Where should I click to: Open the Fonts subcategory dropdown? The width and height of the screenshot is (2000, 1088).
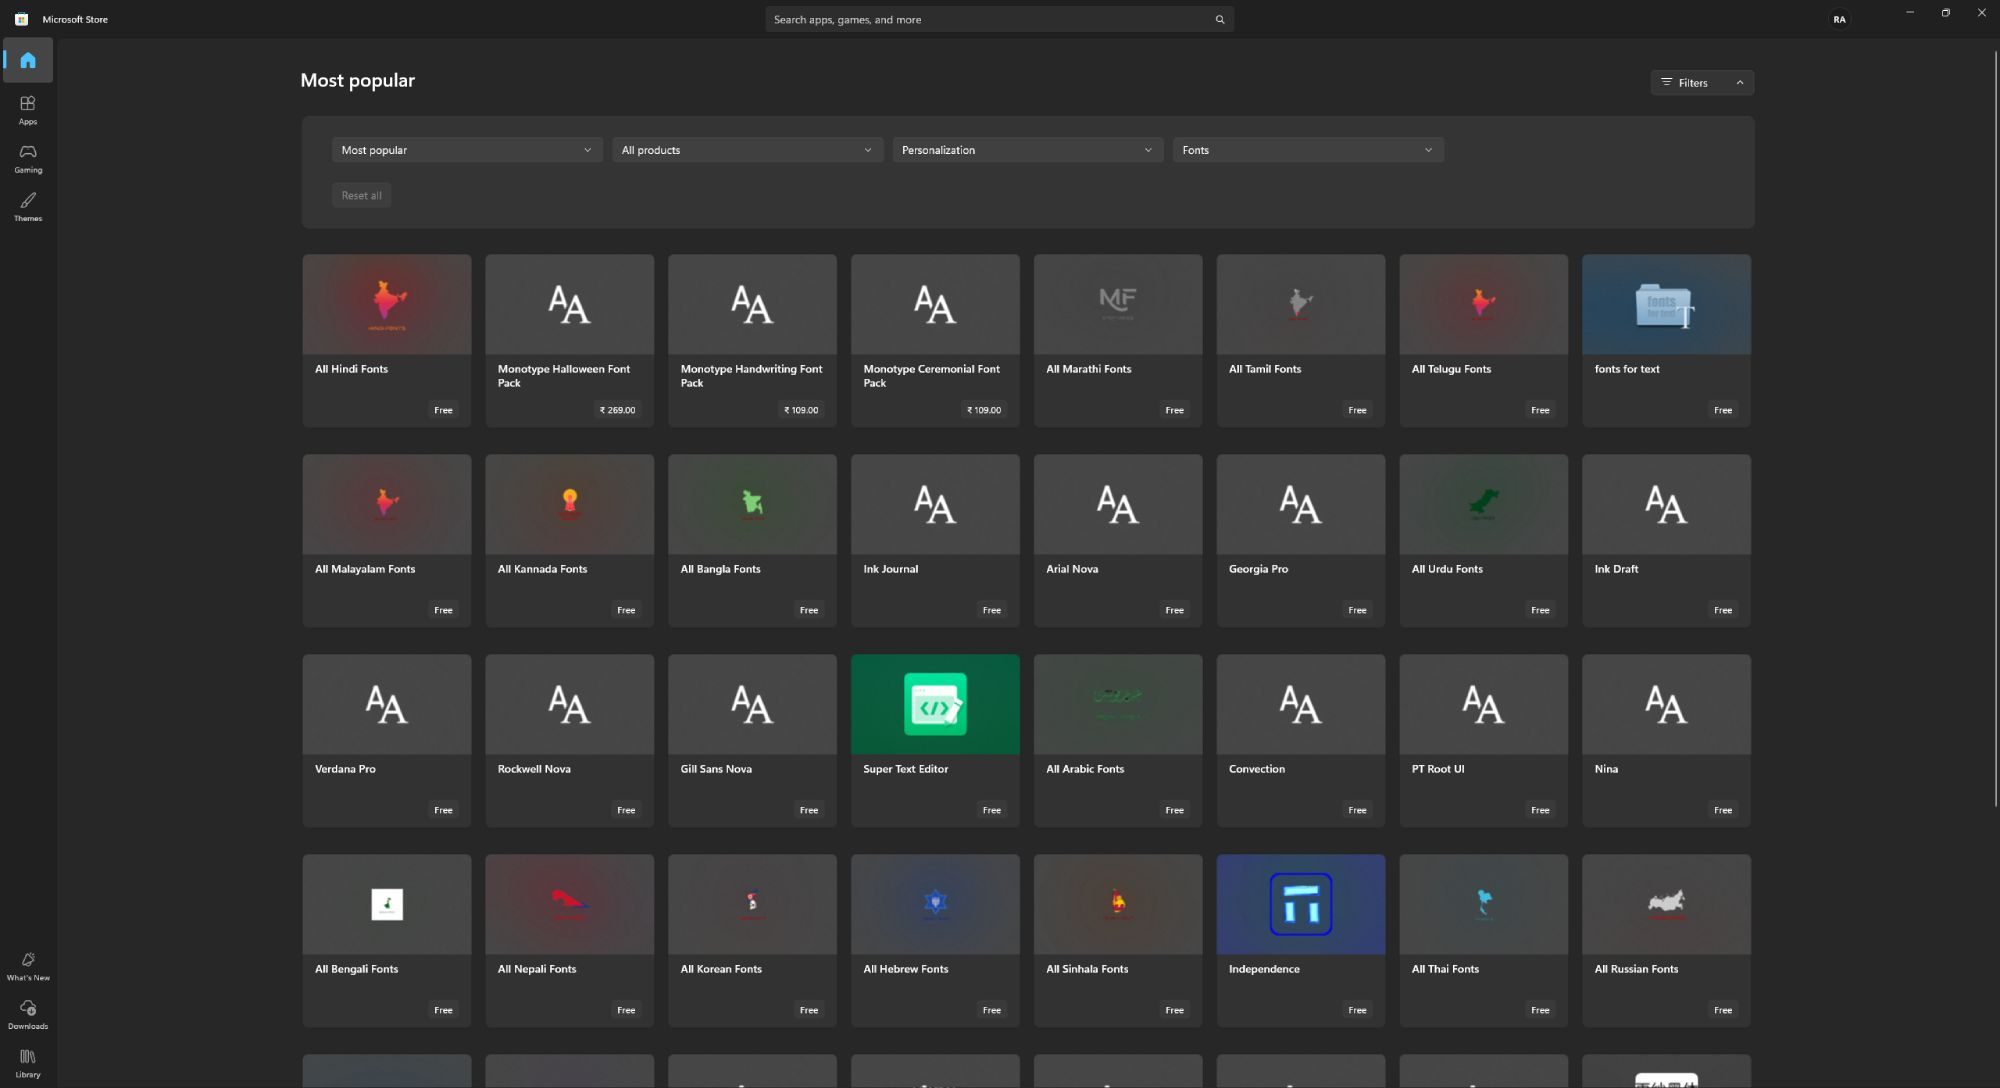pyautogui.click(x=1308, y=150)
